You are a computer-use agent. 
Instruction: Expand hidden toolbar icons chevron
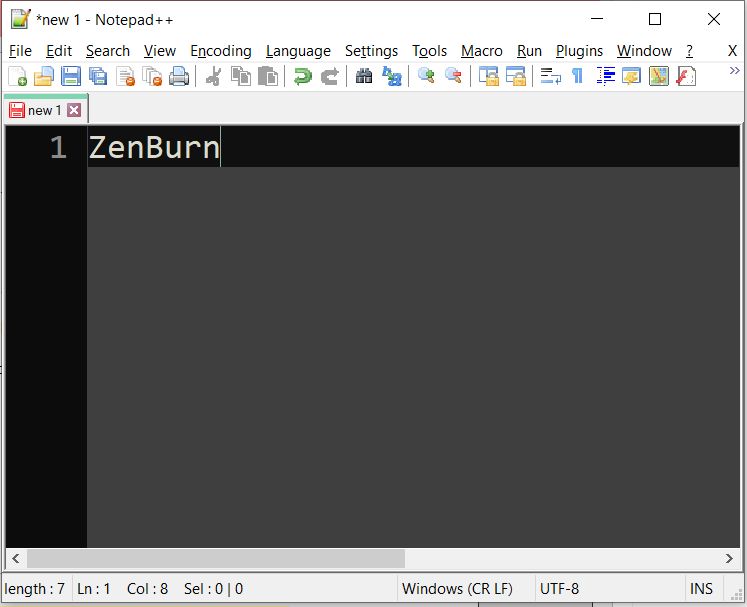734,71
